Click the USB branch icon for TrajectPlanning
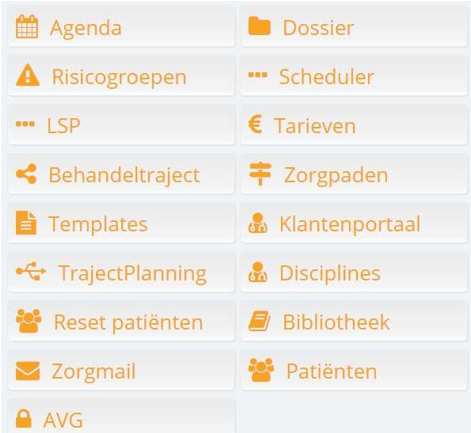The image size is (471, 433). tap(31, 271)
